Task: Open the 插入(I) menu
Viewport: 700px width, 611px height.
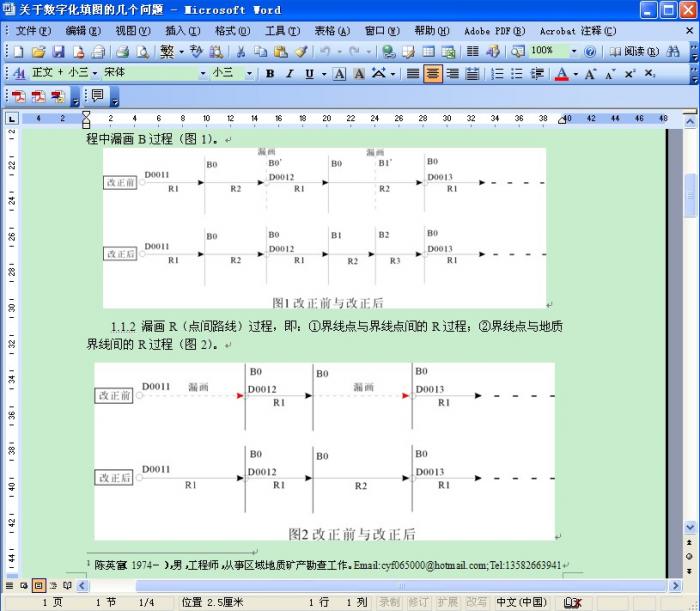Action: pyautogui.click(x=181, y=31)
